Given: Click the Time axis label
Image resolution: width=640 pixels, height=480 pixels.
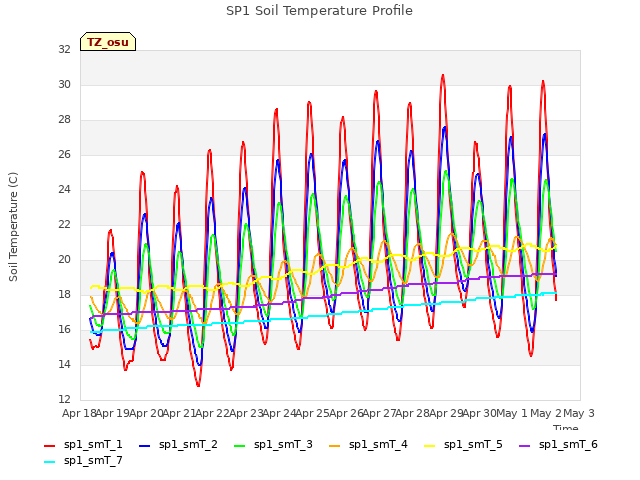Looking at the screenshot, I should 566,427.
